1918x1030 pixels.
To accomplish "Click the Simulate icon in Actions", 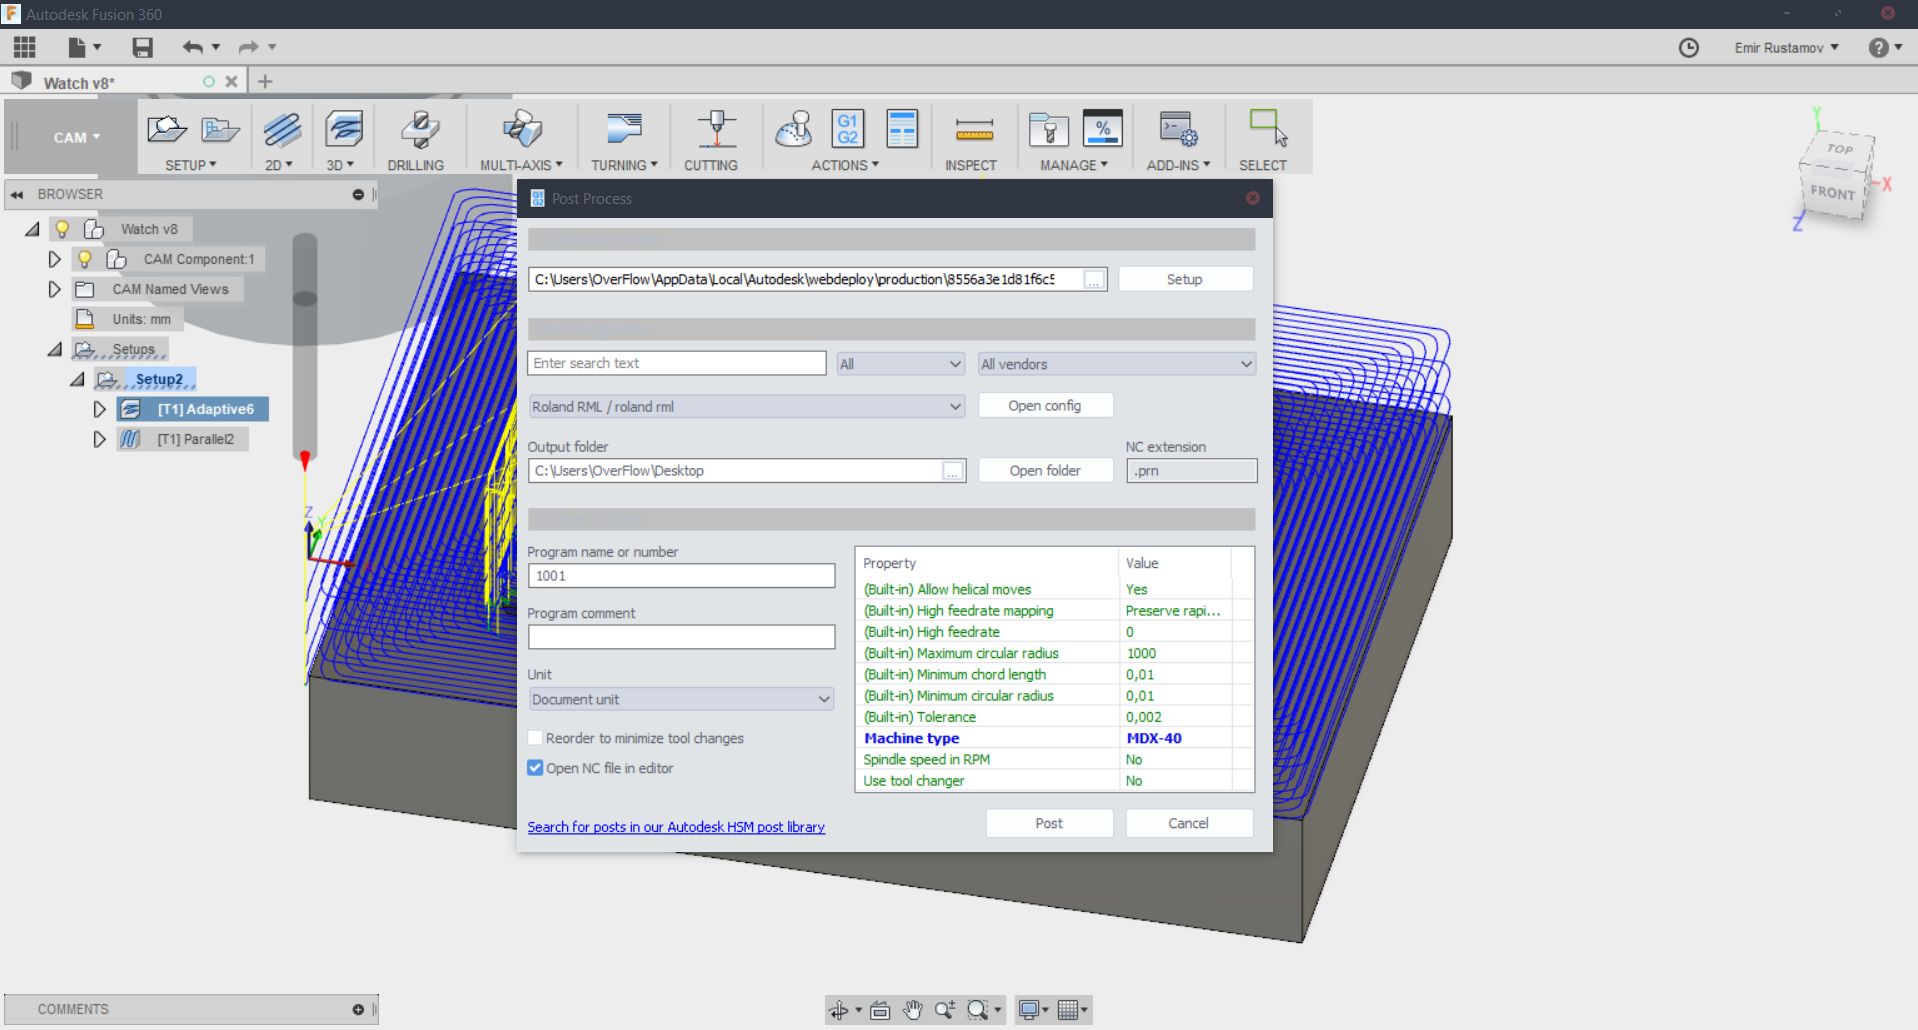I will click(x=794, y=130).
